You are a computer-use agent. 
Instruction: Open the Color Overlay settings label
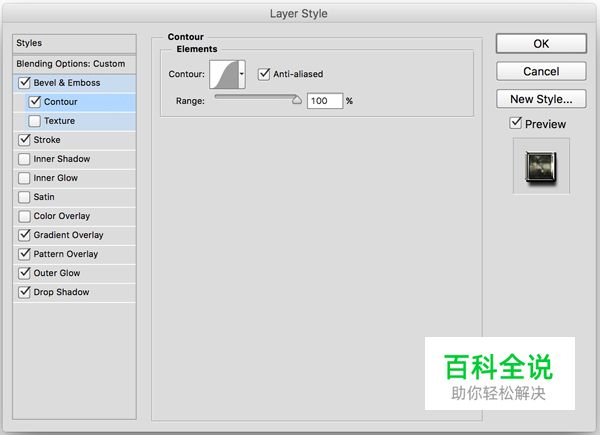click(62, 216)
